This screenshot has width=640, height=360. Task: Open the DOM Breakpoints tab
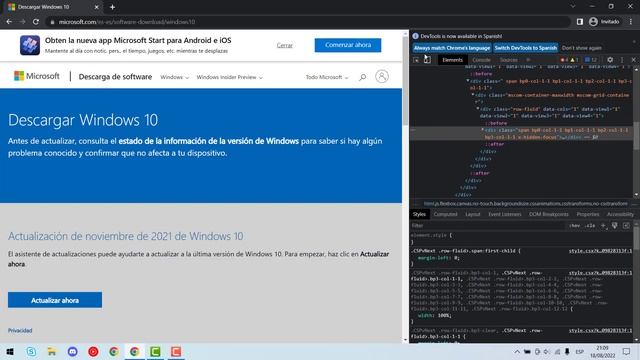tap(549, 214)
